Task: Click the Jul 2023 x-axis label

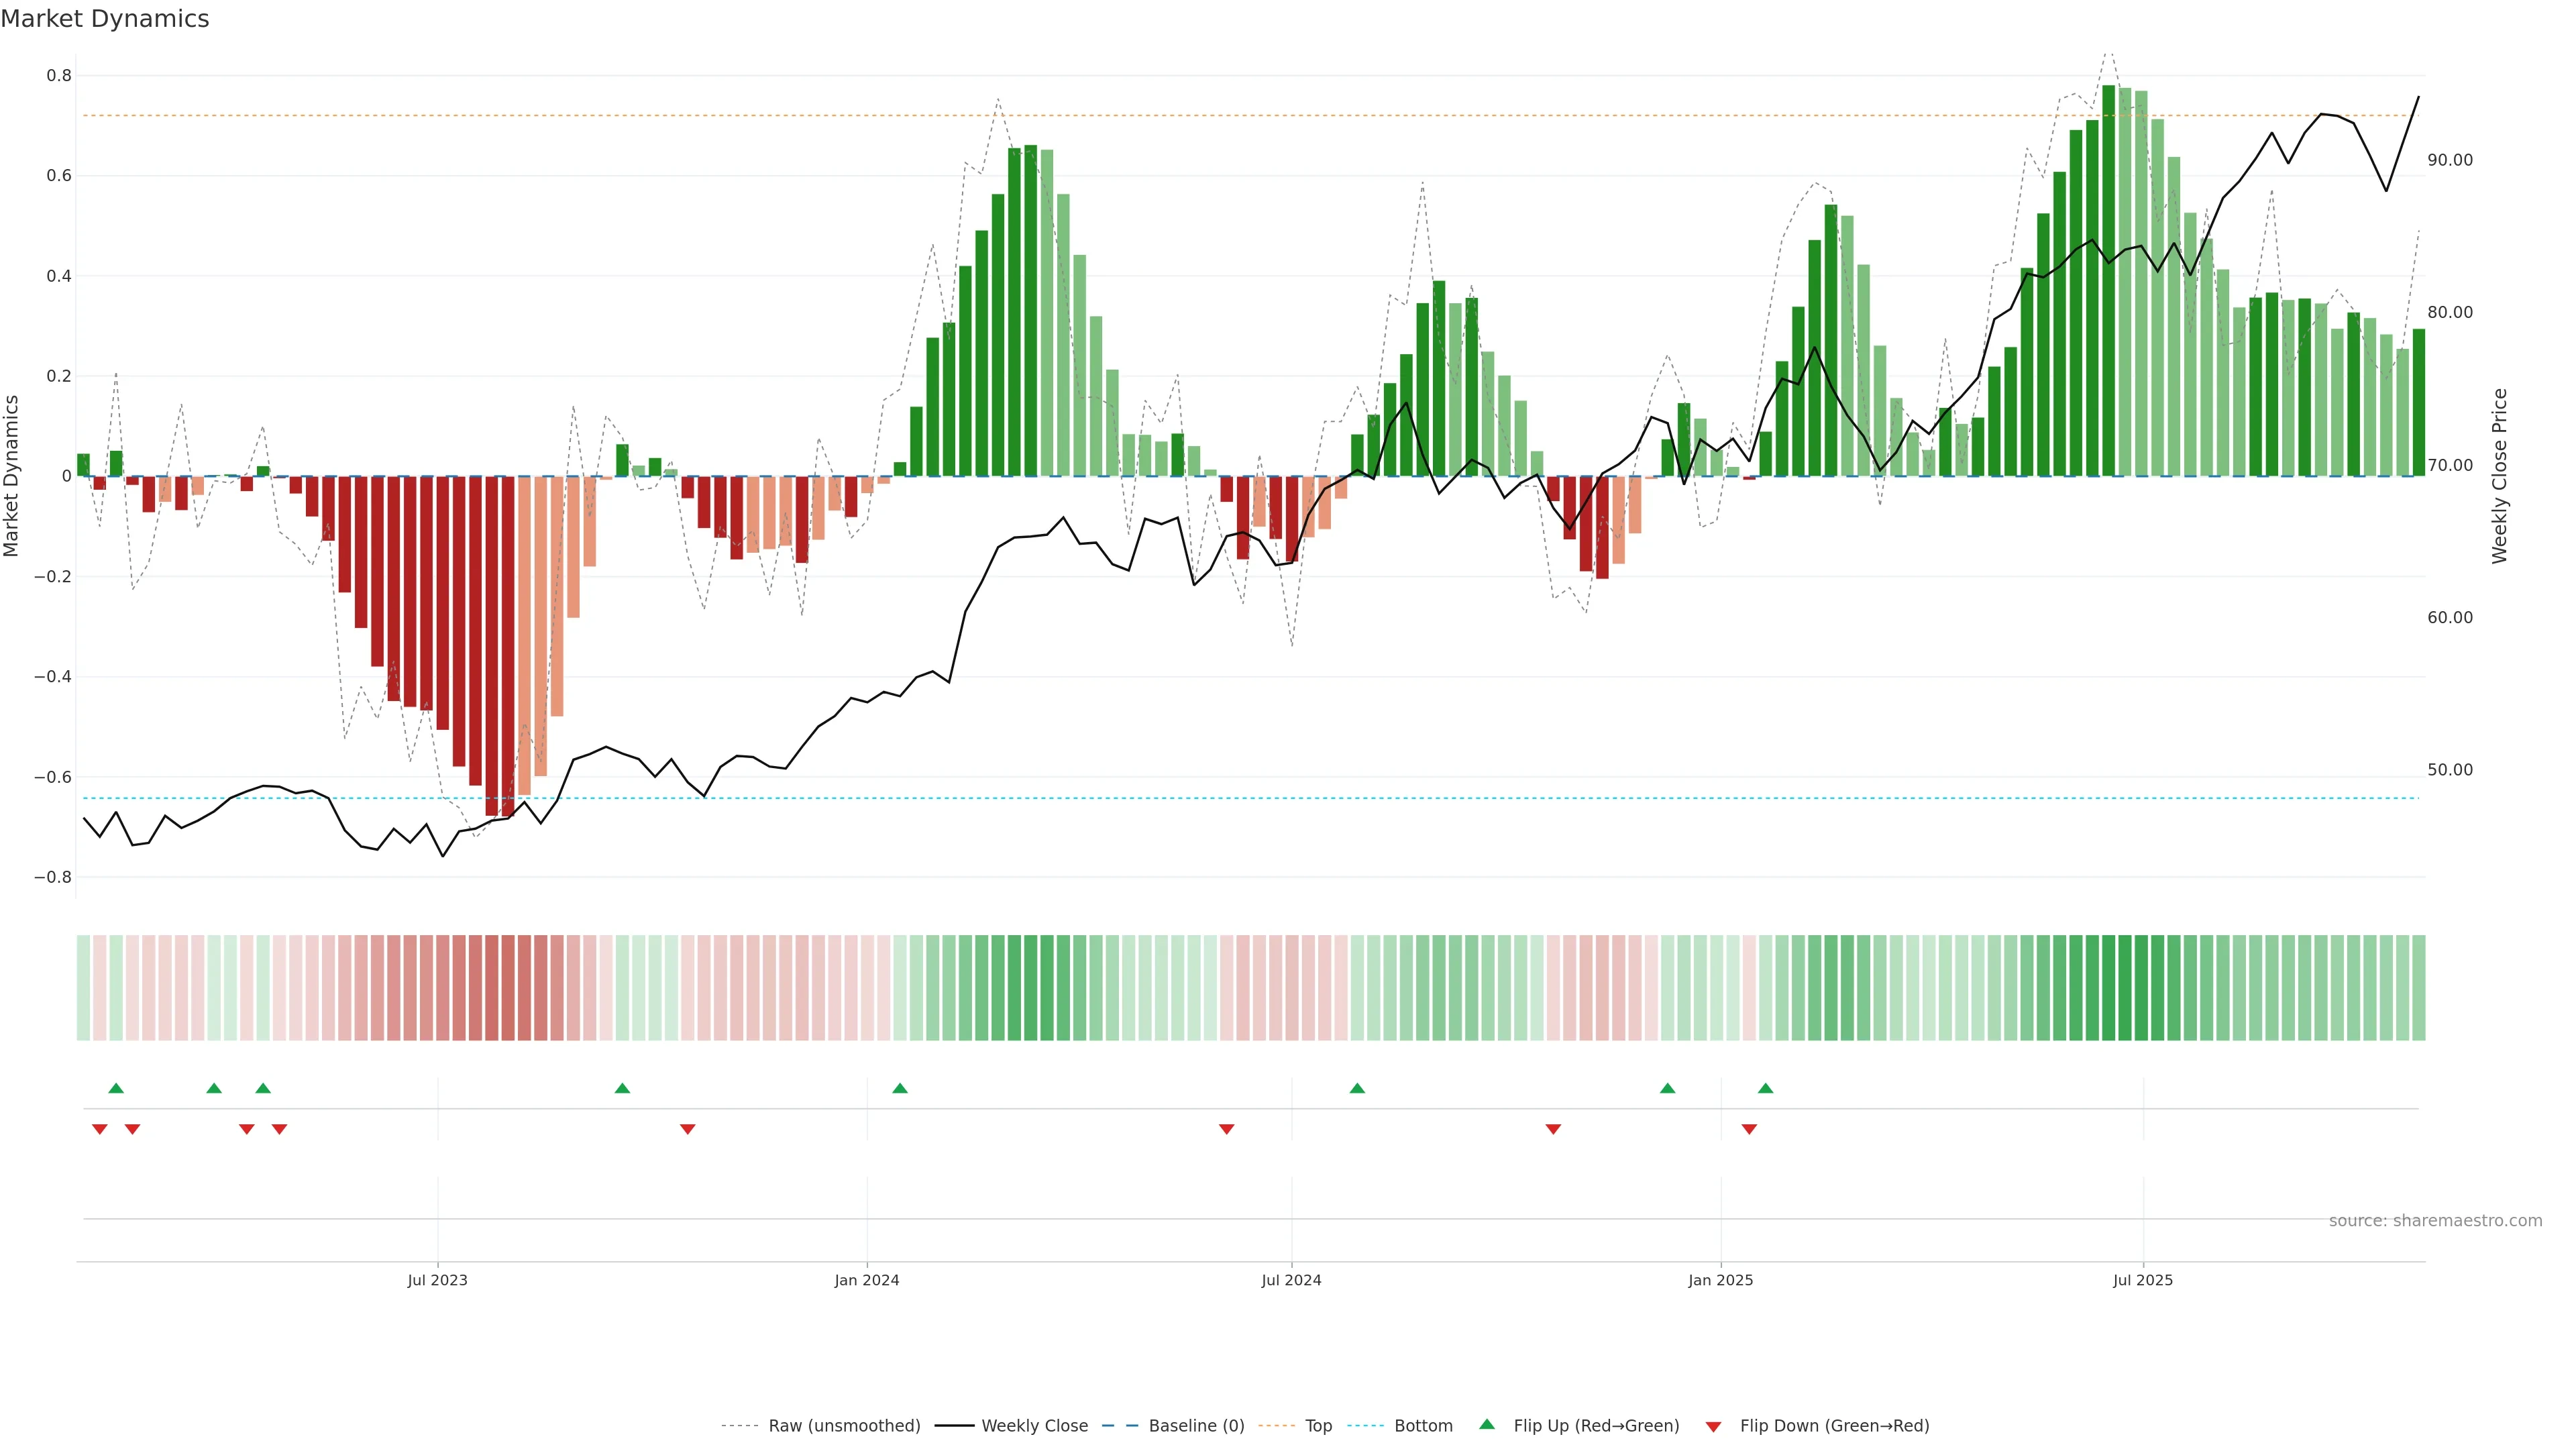Action: [x=437, y=1280]
